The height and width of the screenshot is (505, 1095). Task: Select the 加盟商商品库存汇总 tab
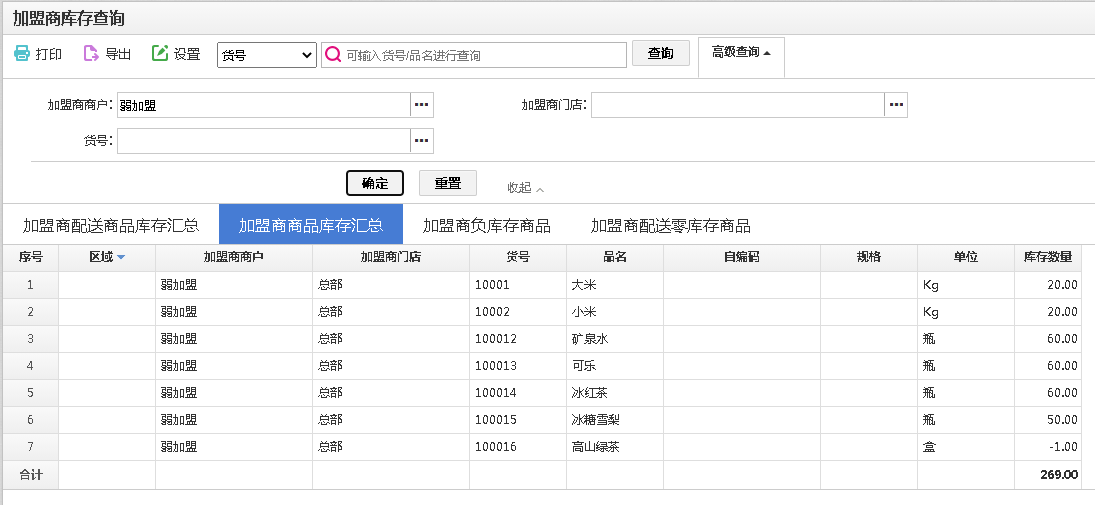(311, 226)
